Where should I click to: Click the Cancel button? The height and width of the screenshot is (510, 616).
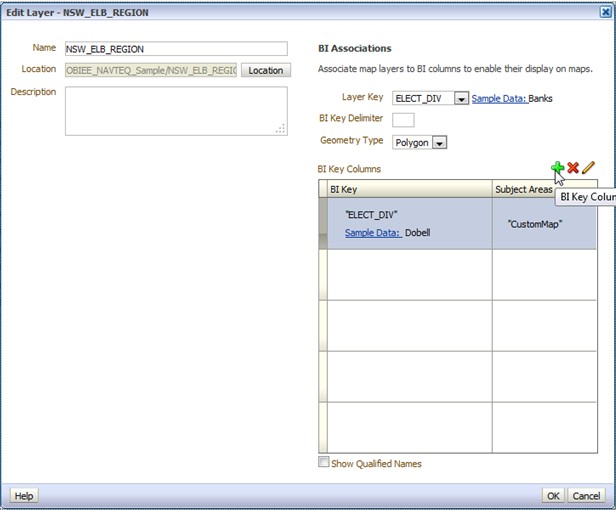(586, 496)
